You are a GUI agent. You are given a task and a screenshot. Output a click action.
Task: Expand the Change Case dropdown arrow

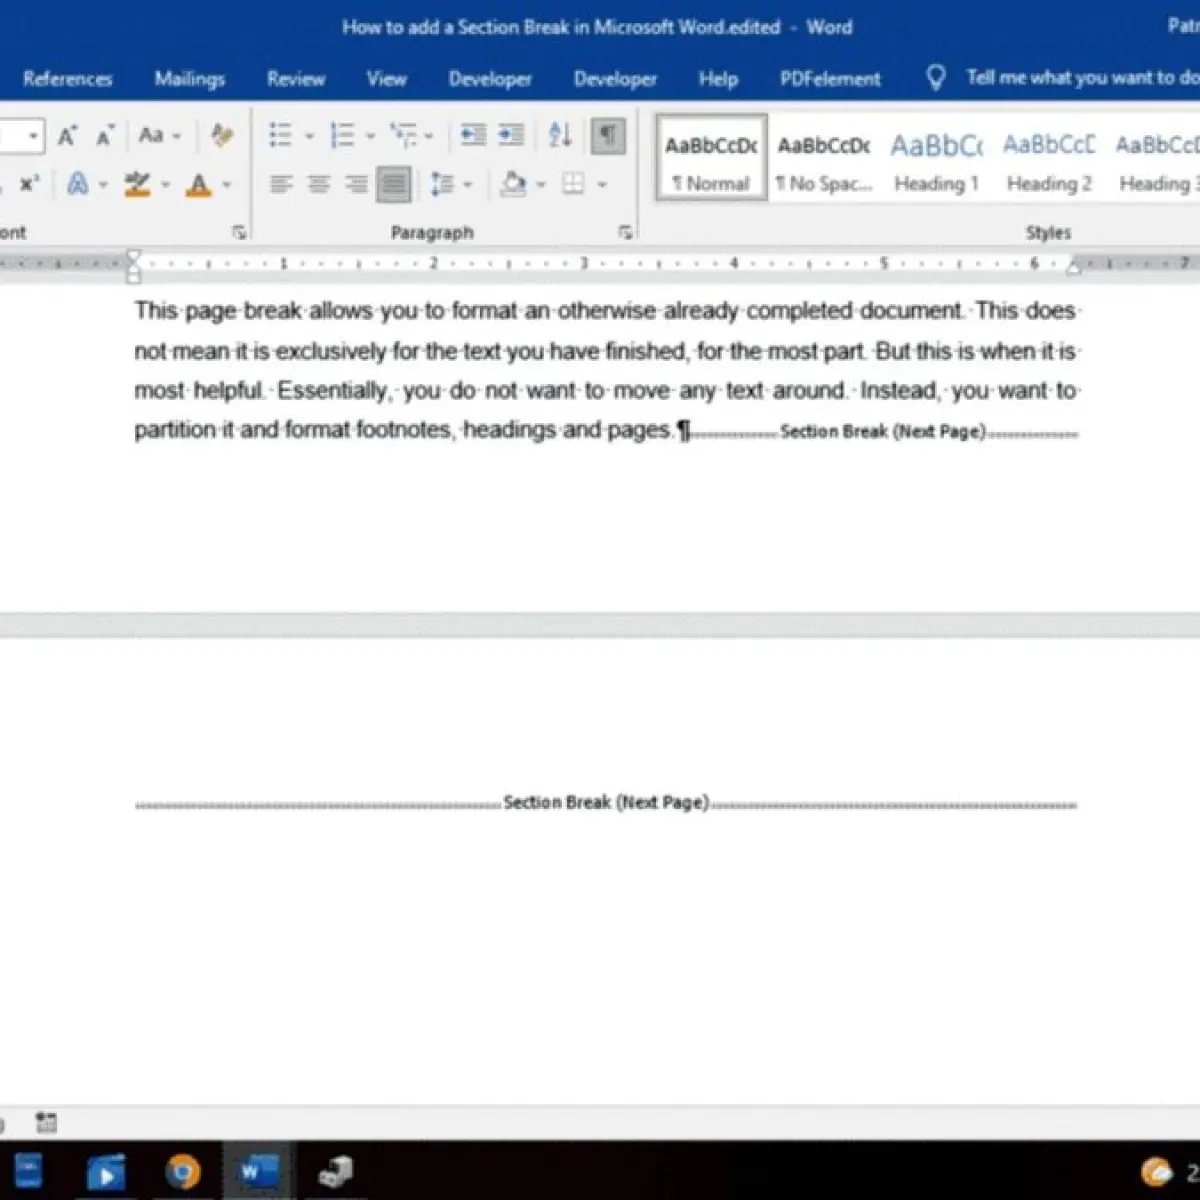click(177, 136)
